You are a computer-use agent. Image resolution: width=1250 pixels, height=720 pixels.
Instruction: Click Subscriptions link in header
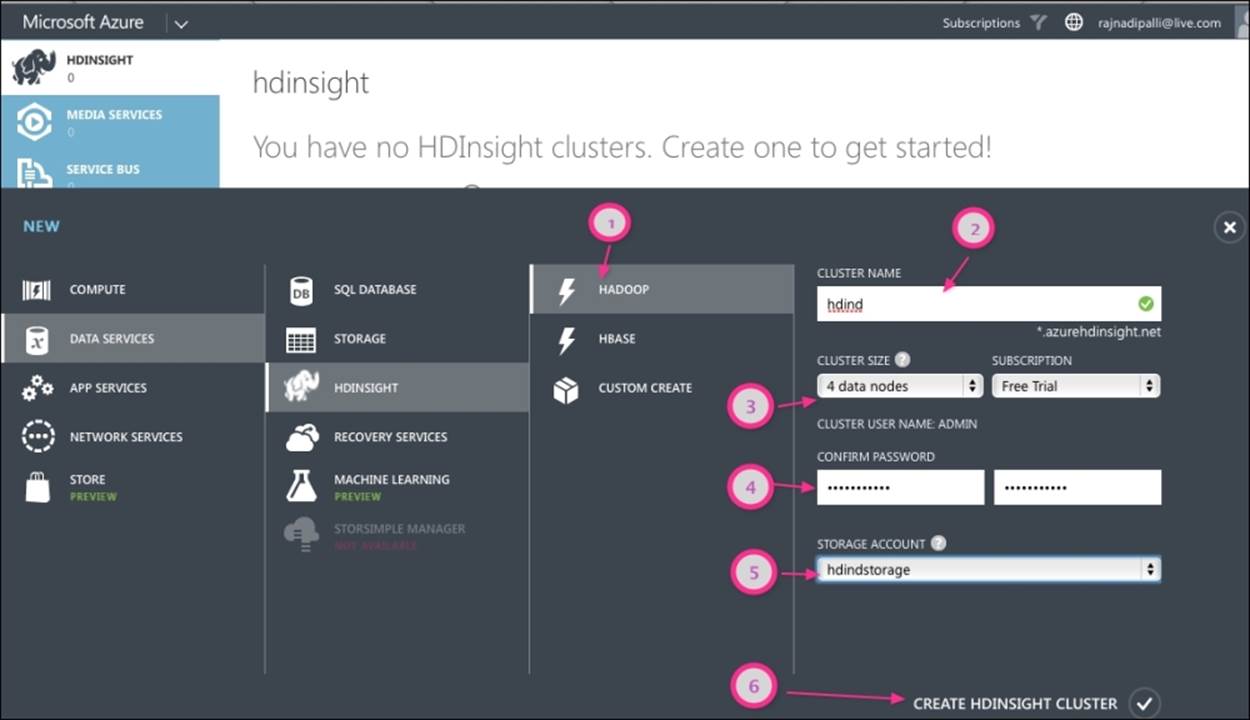click(x=981, y=23)
